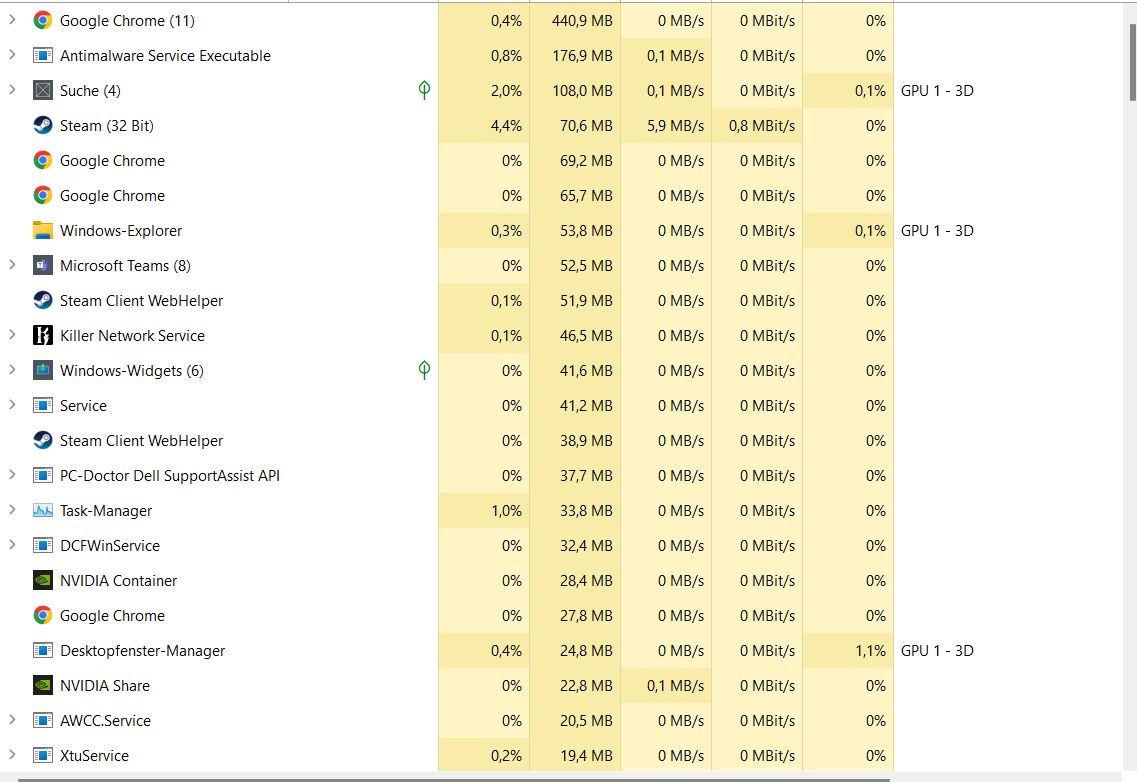Screen dimensions: 1137x782
Task: Click the 2,0% CPU value for Suche
Action: tap(506, 91)
